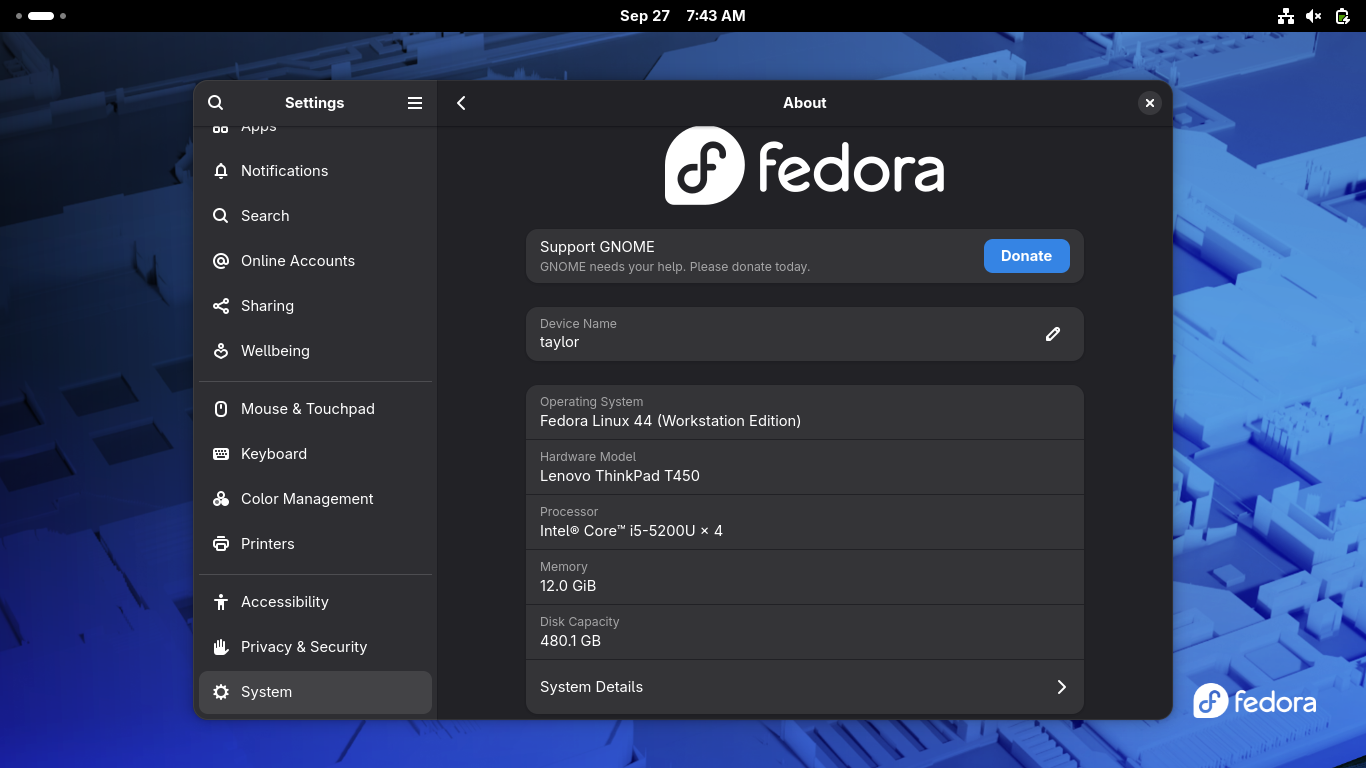This screenshot has height=768, width=1366.
Task: Click the search icon in Settings header
Action: point(215,103)
